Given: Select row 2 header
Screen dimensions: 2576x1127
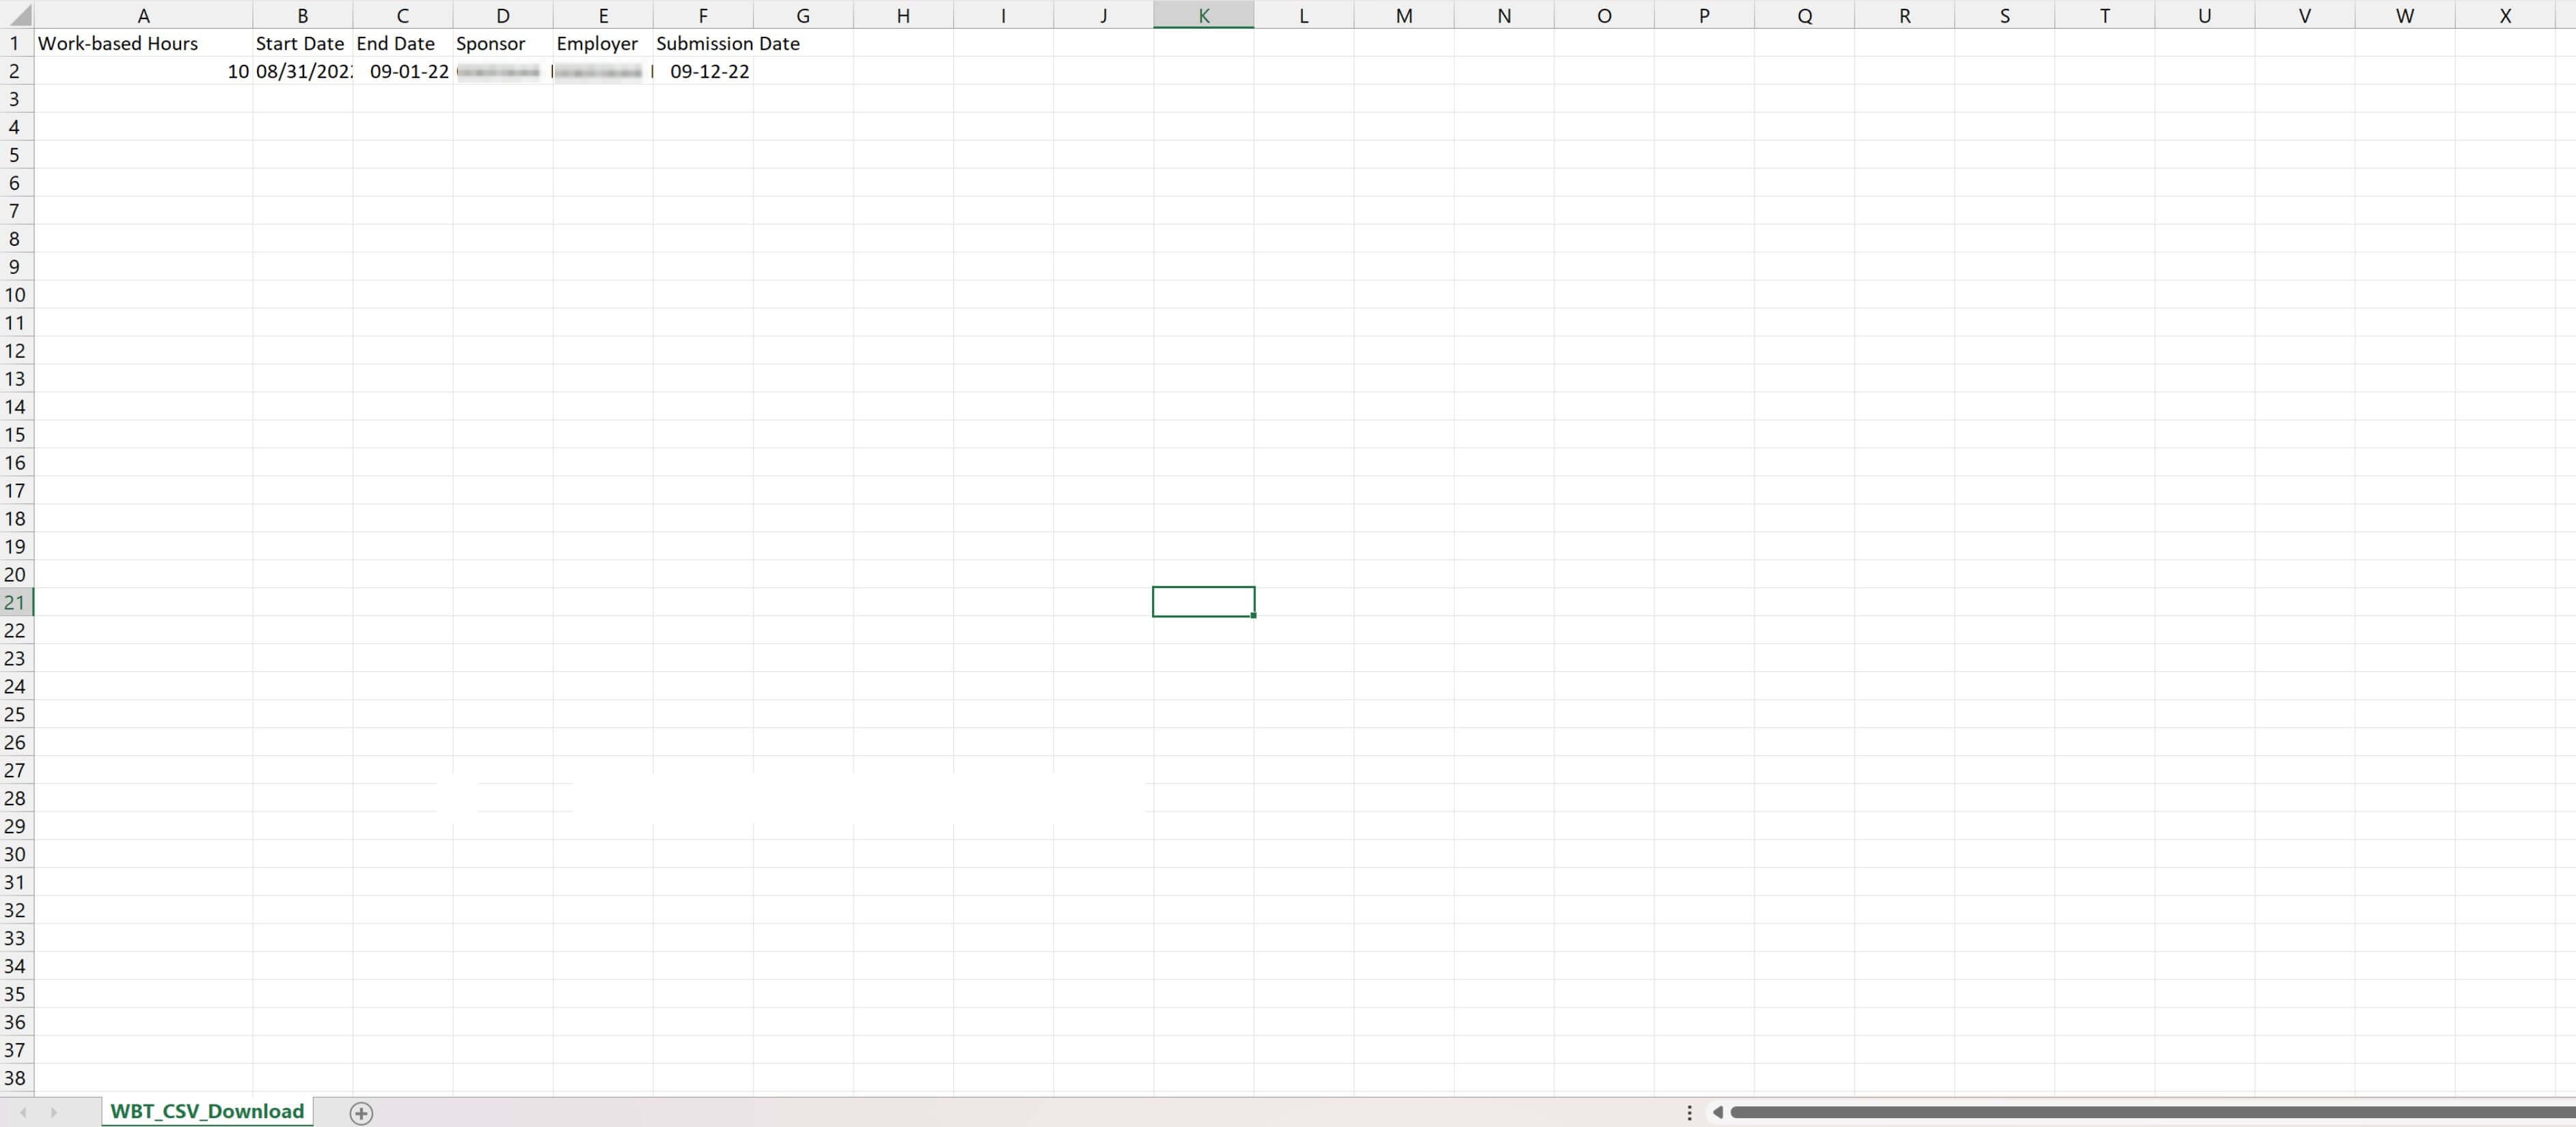Looking at the screenshot, I should point(15,71).
